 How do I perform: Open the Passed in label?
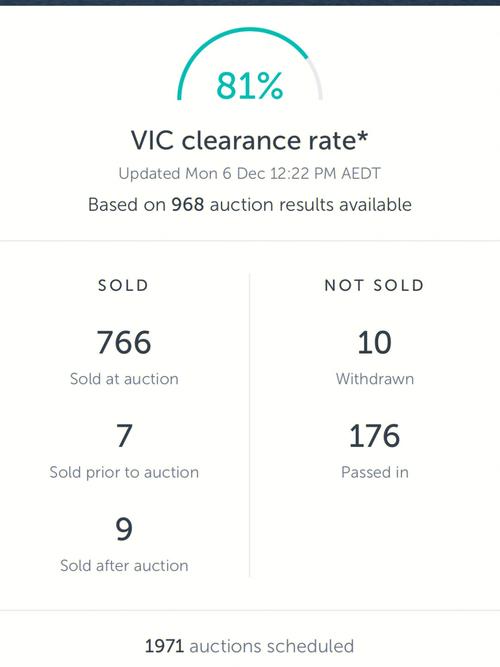point(375,472)
